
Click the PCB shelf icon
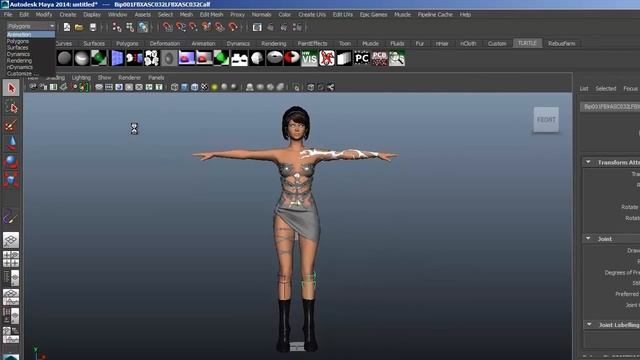(x=379, y=58)
